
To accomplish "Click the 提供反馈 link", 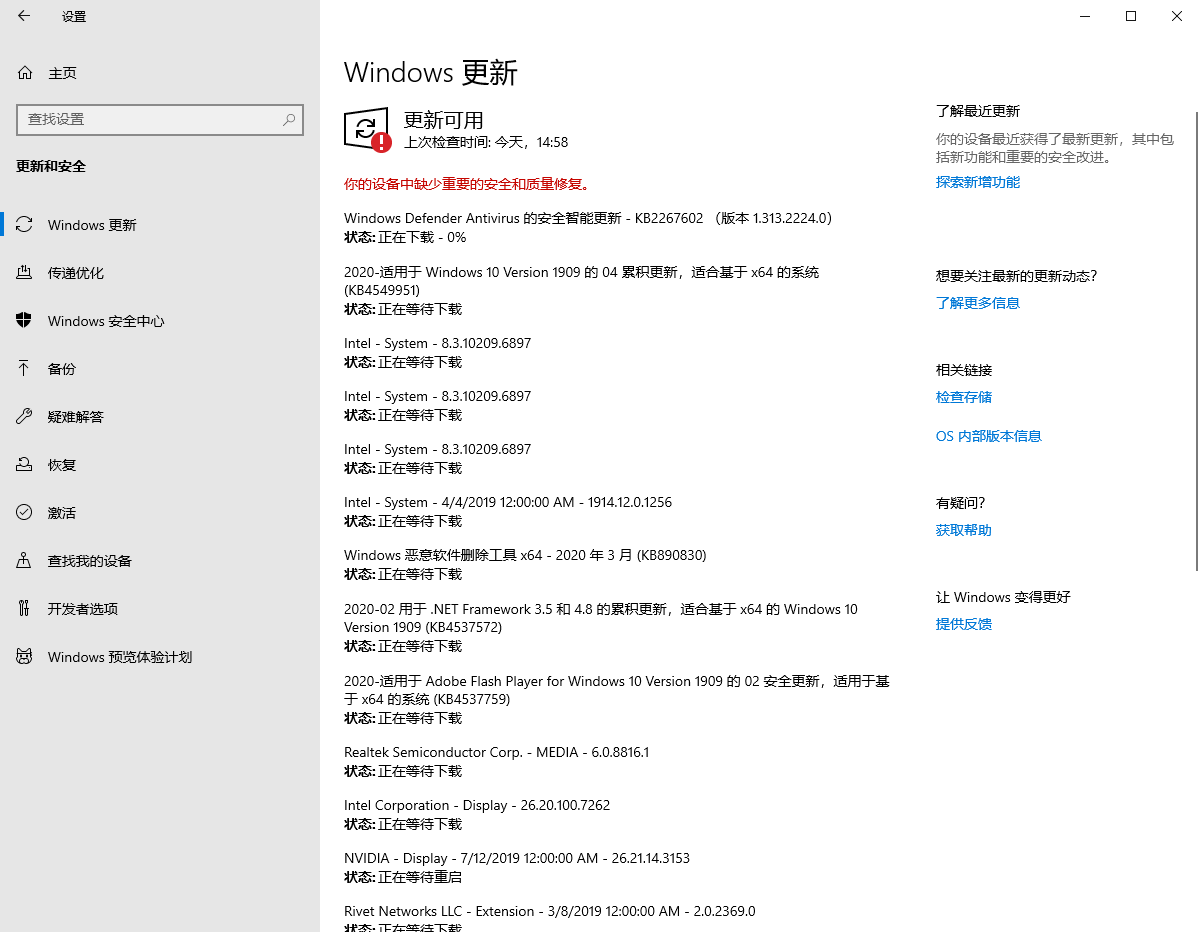I will [963, 624].
